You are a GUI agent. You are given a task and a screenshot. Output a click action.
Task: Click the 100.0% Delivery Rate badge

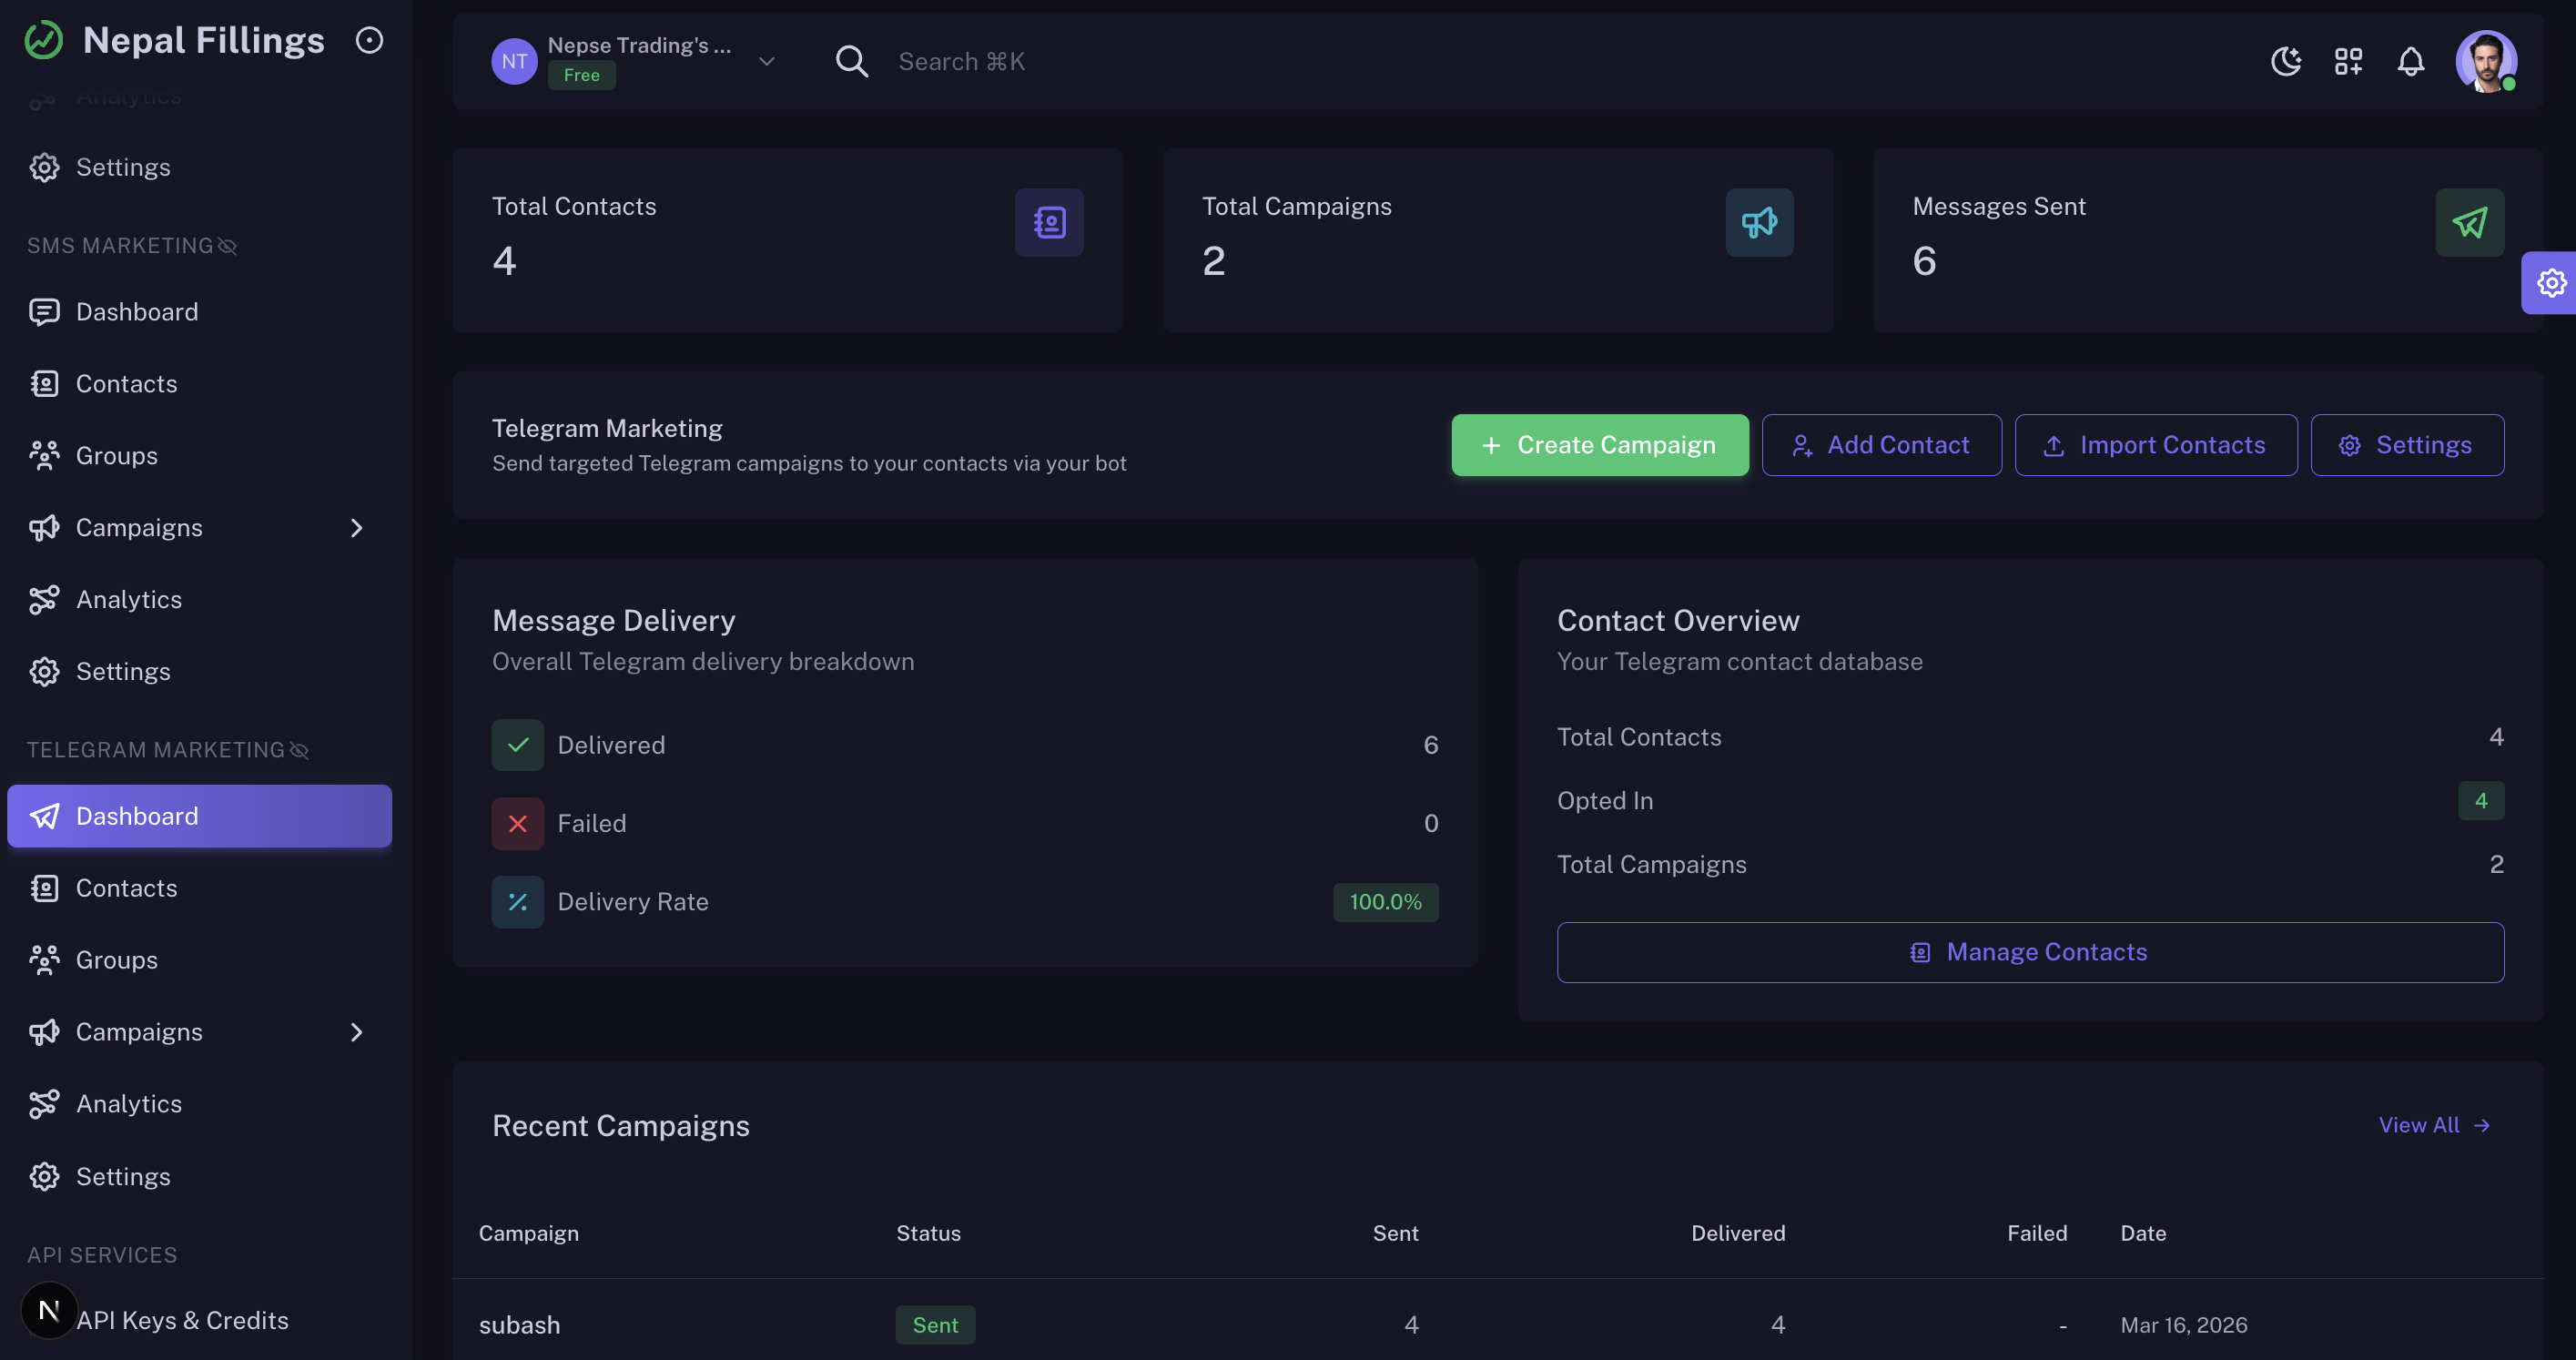1386,902
